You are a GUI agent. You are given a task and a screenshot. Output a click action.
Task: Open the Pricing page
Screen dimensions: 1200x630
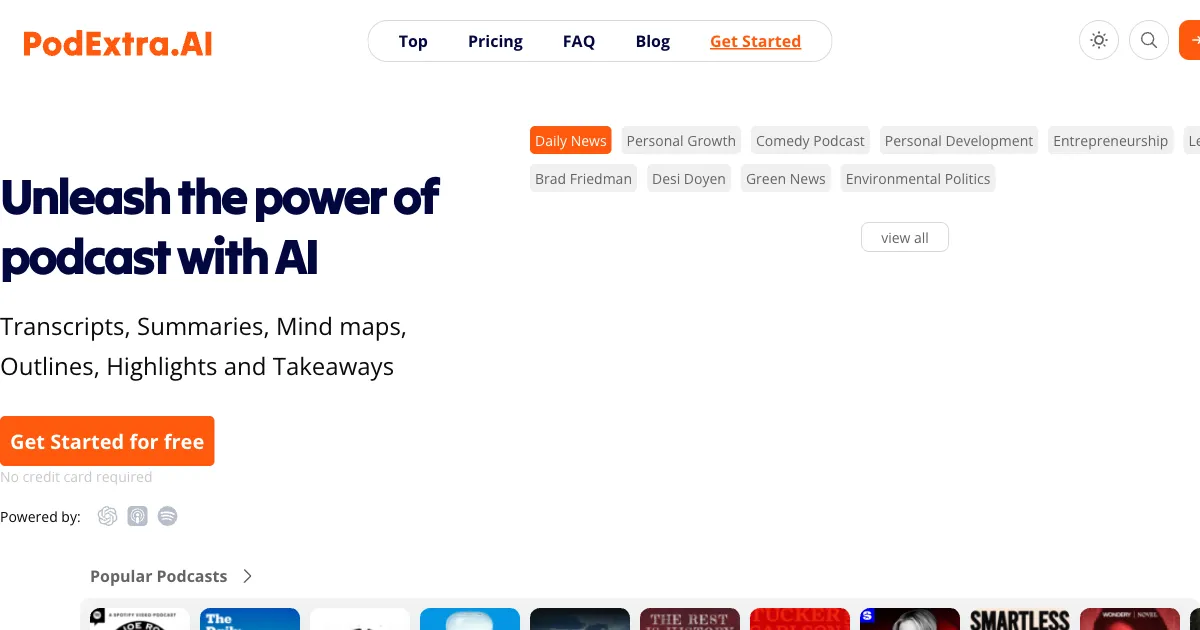495,41
